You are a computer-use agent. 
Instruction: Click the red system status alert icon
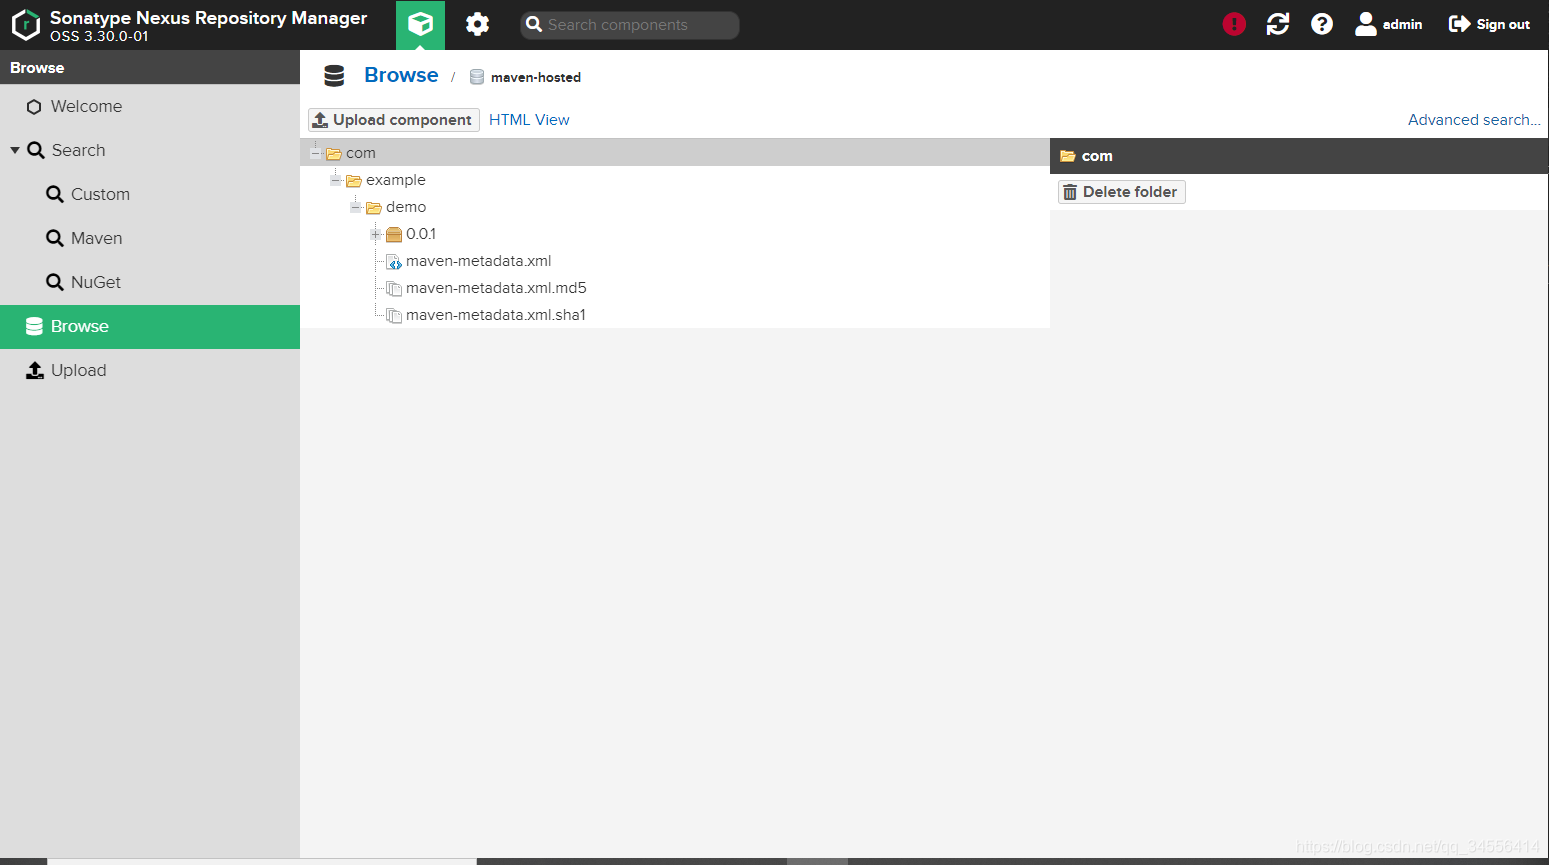coord(1234,24)
